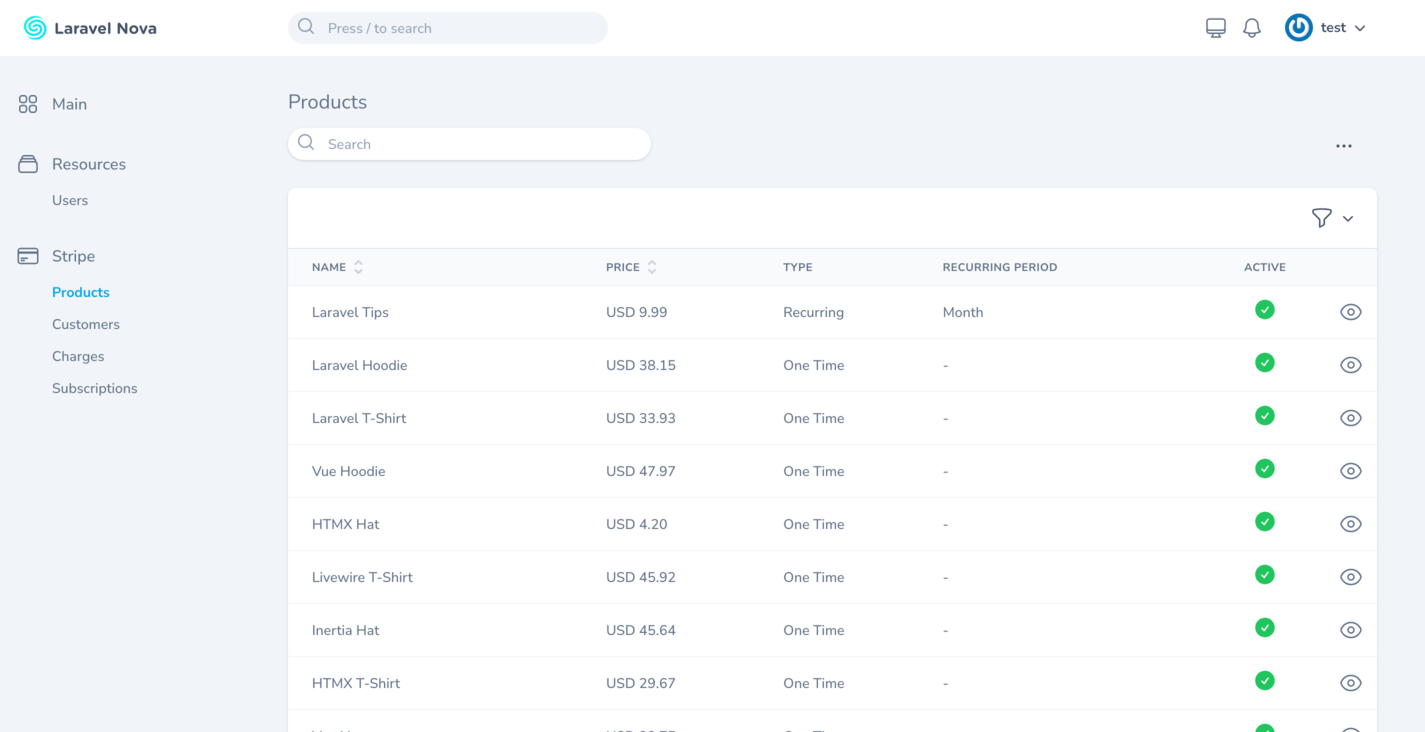Click the Products page heading
Viewport: 1425px width, 732px height.
(x=328, y=102)
